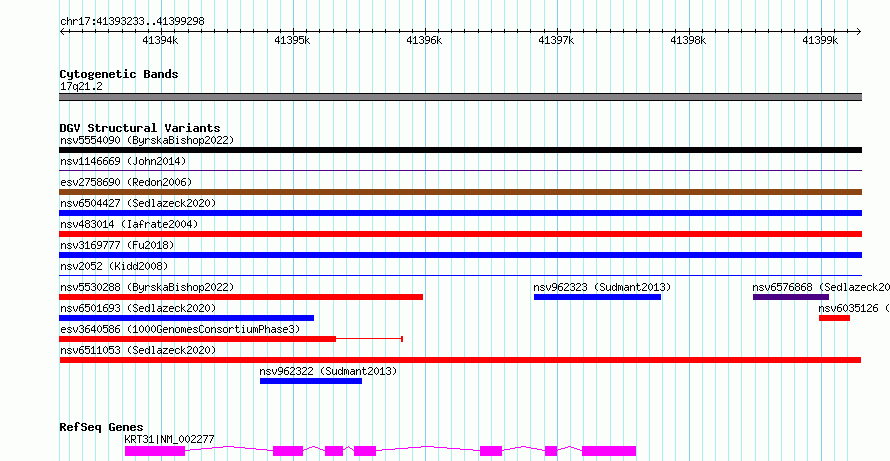Select the nsv5530288 red variant bar
The height and width of the screenshot is (461, 890).
(x=241, y=297)
